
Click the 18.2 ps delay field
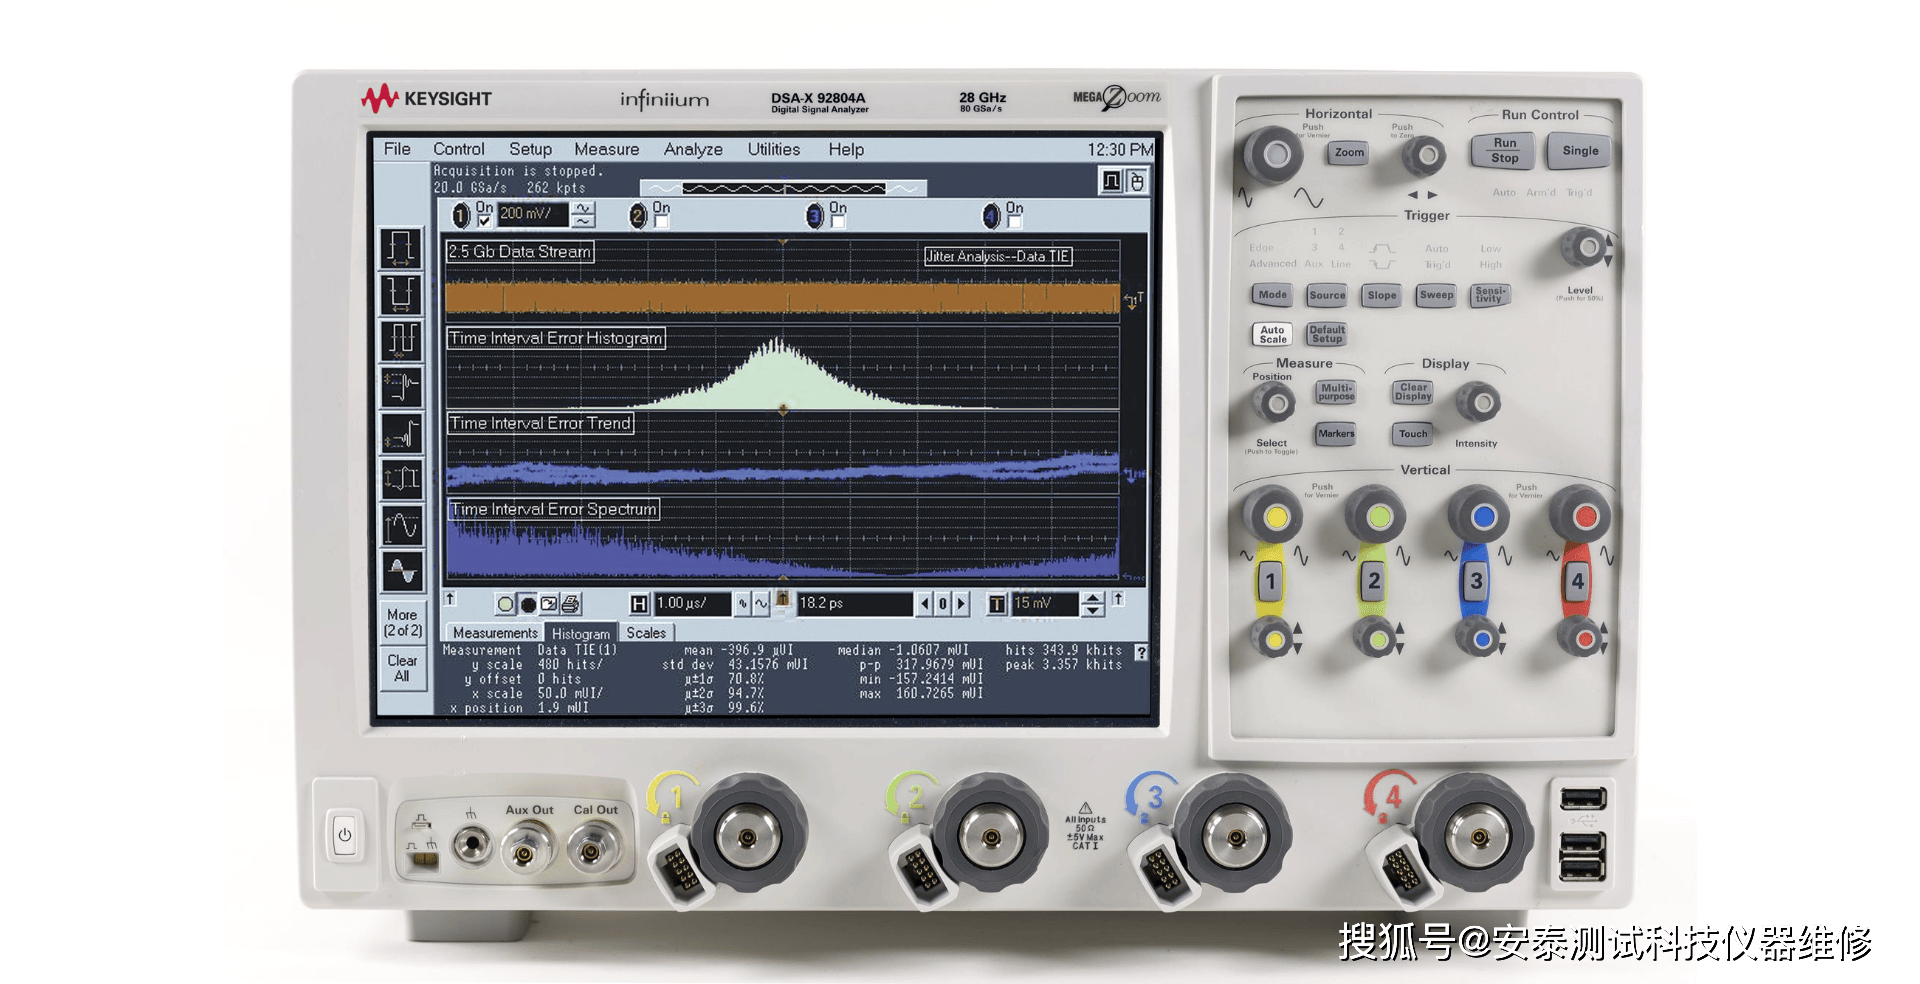[855, 604]
